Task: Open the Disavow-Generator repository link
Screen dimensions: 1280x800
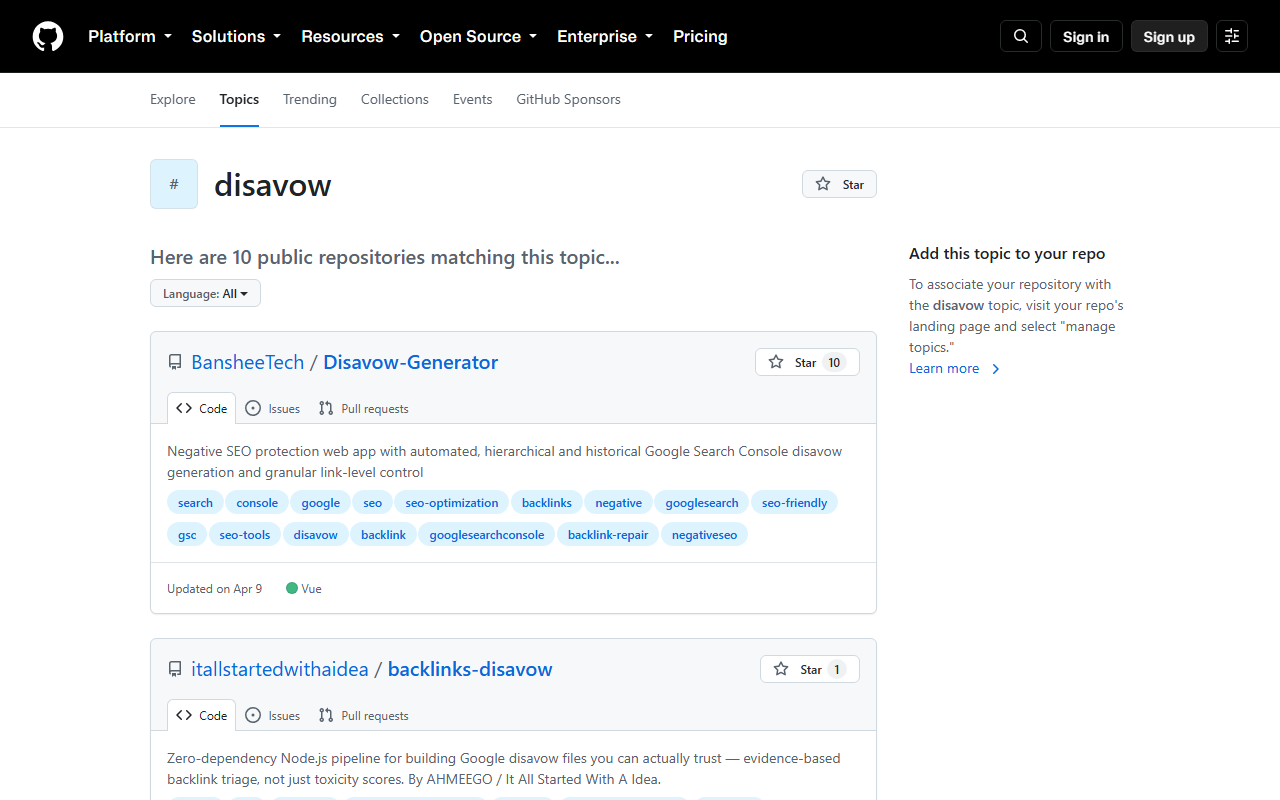Action: (x=410, y=362)
